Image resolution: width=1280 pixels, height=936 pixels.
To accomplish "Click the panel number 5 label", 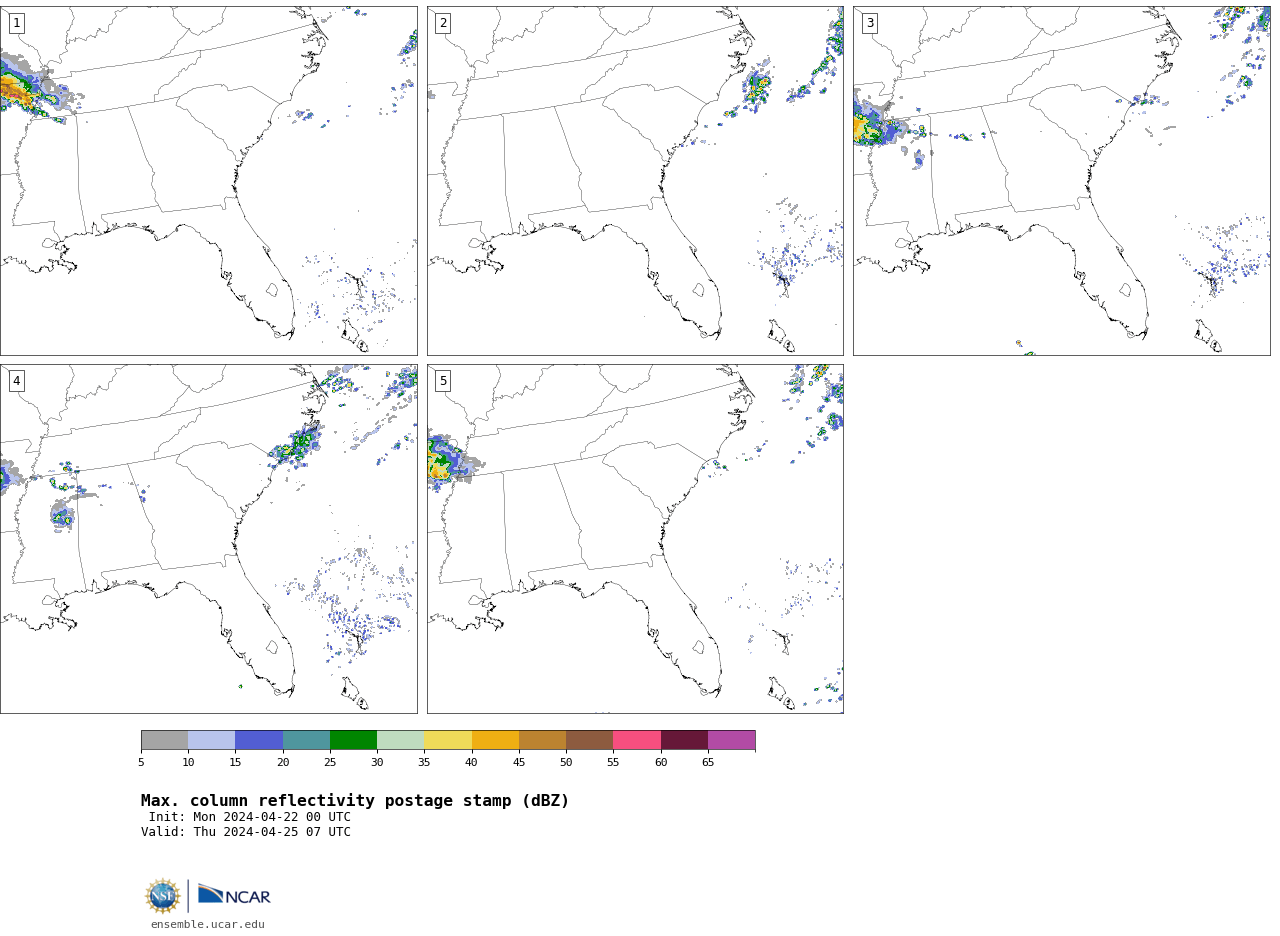I will [x=443, y=381].
